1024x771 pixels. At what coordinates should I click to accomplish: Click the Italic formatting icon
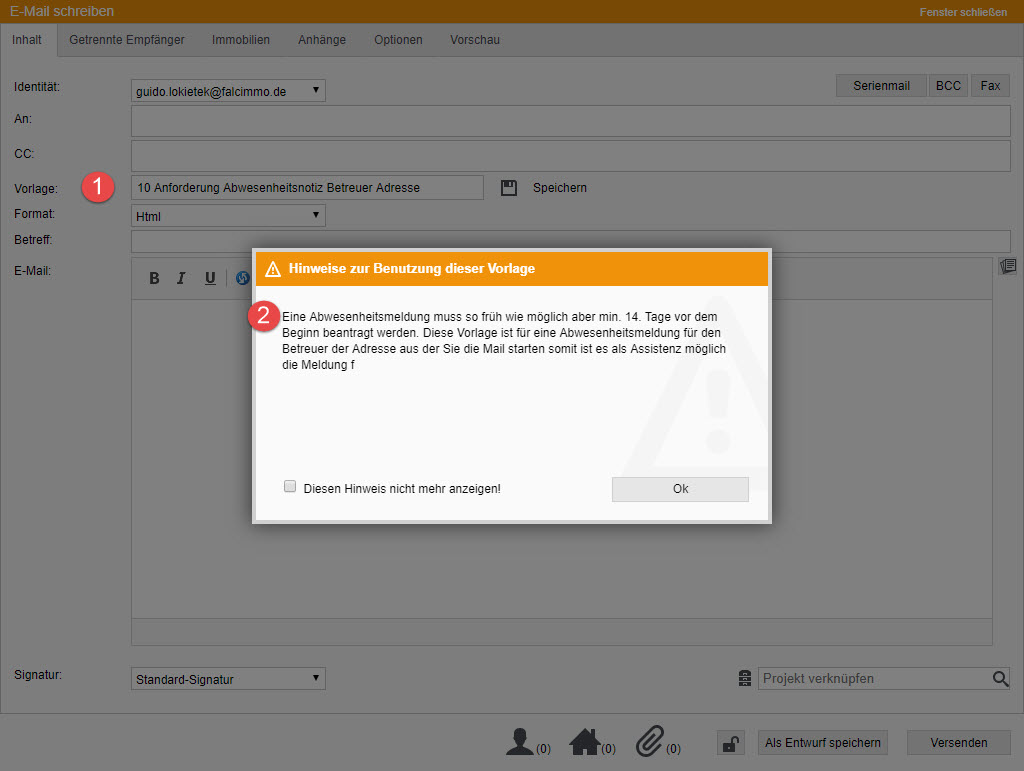(x=181, y=278)
